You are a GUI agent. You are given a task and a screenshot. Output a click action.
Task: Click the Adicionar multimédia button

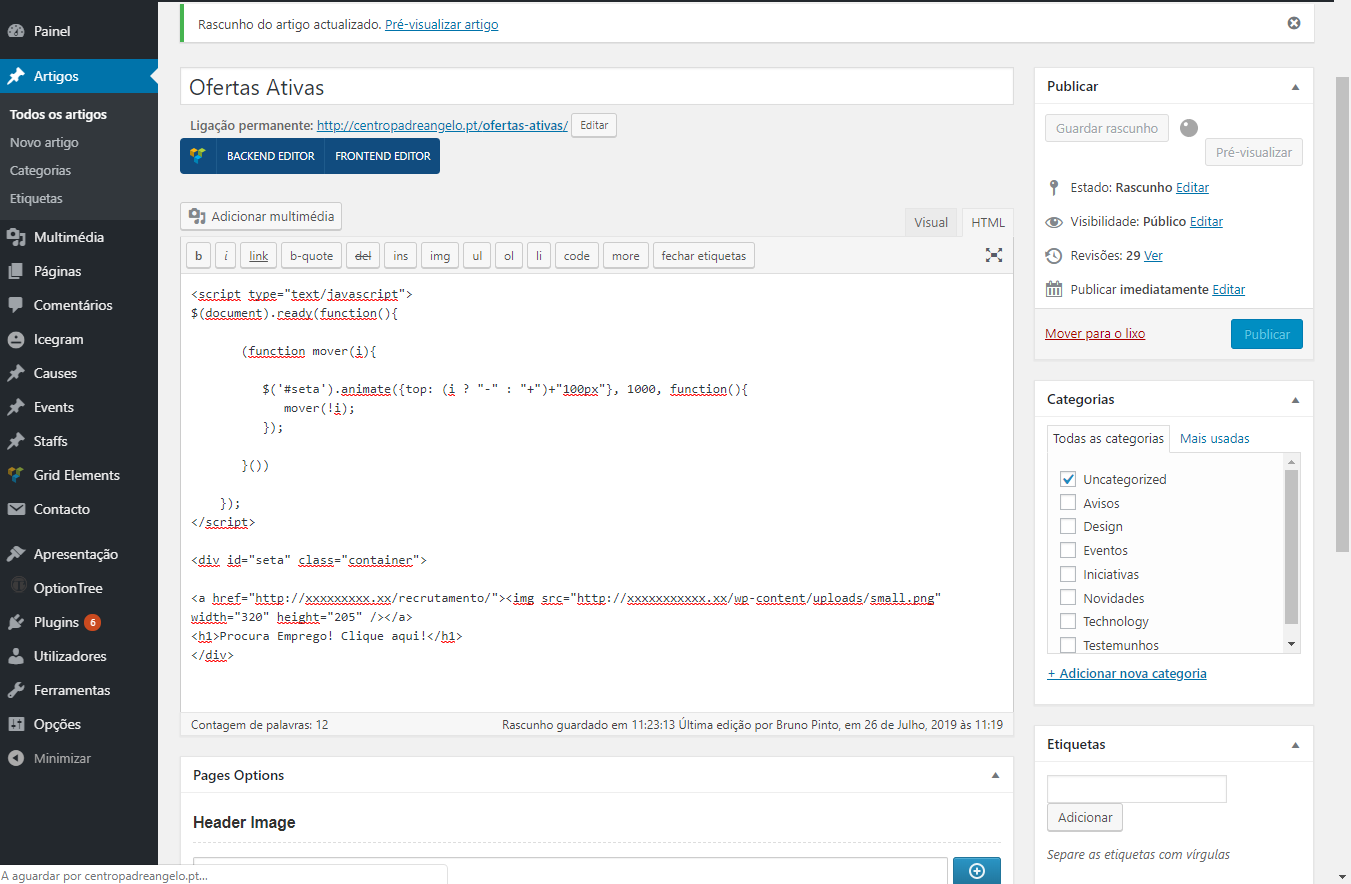(262, 216)
